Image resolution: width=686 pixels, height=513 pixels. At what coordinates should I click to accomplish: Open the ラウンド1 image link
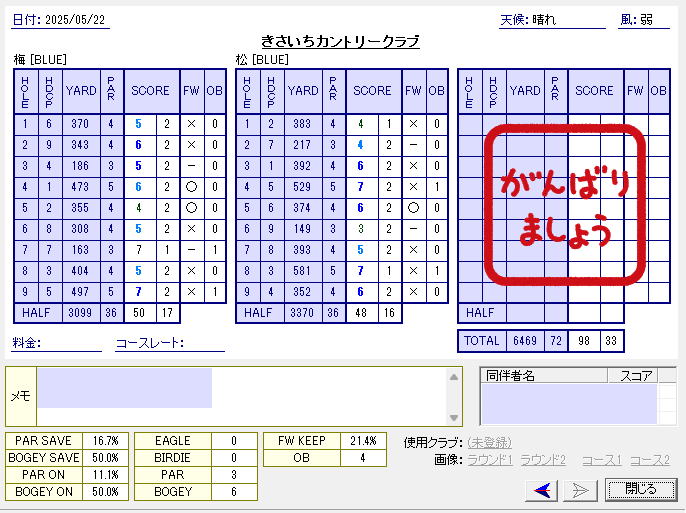click(490, 460)
